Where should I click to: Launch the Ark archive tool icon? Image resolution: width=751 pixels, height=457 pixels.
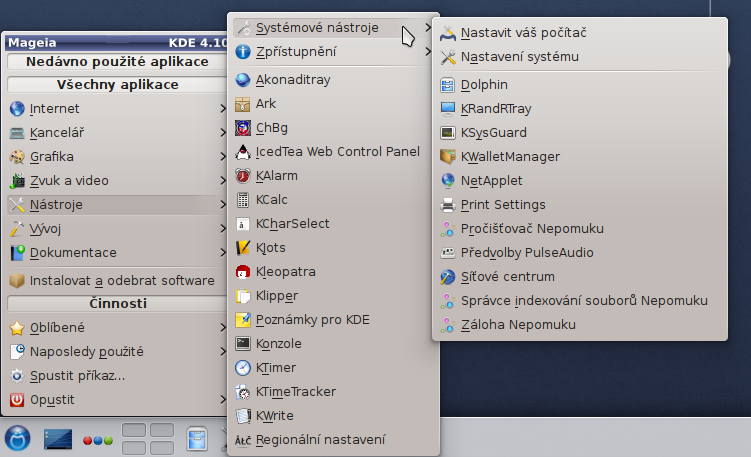pyautogui.click(x=243, y=104)
